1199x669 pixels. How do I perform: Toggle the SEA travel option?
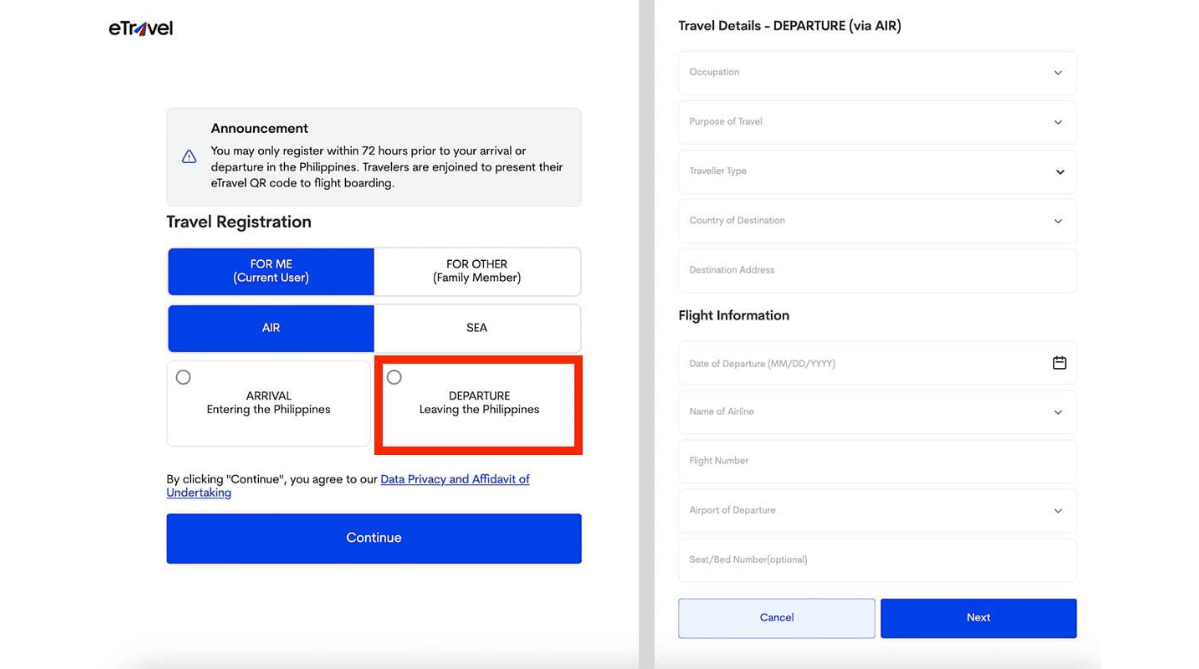pyautogui.click(x=476, y=327)
